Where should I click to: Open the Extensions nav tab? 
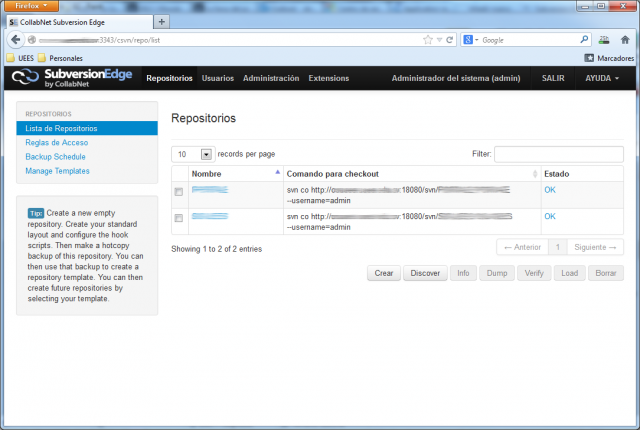(329, 78)
